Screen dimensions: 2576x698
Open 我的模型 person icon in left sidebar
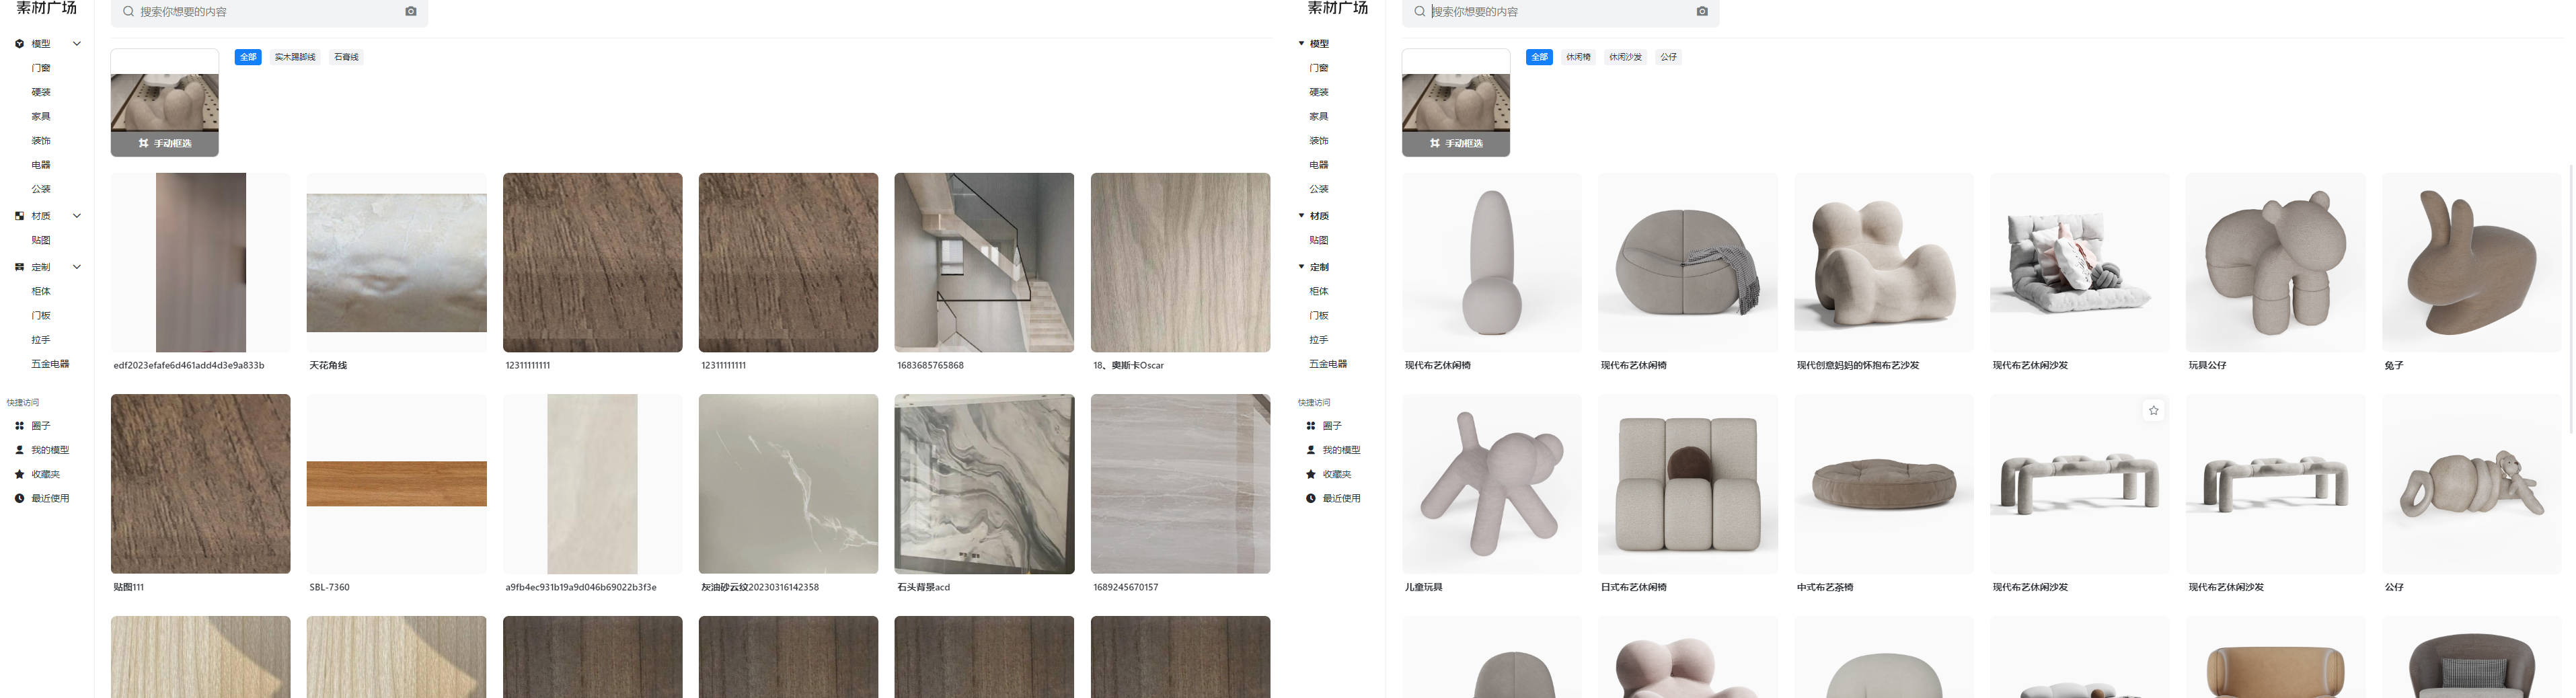click(19, 450)
